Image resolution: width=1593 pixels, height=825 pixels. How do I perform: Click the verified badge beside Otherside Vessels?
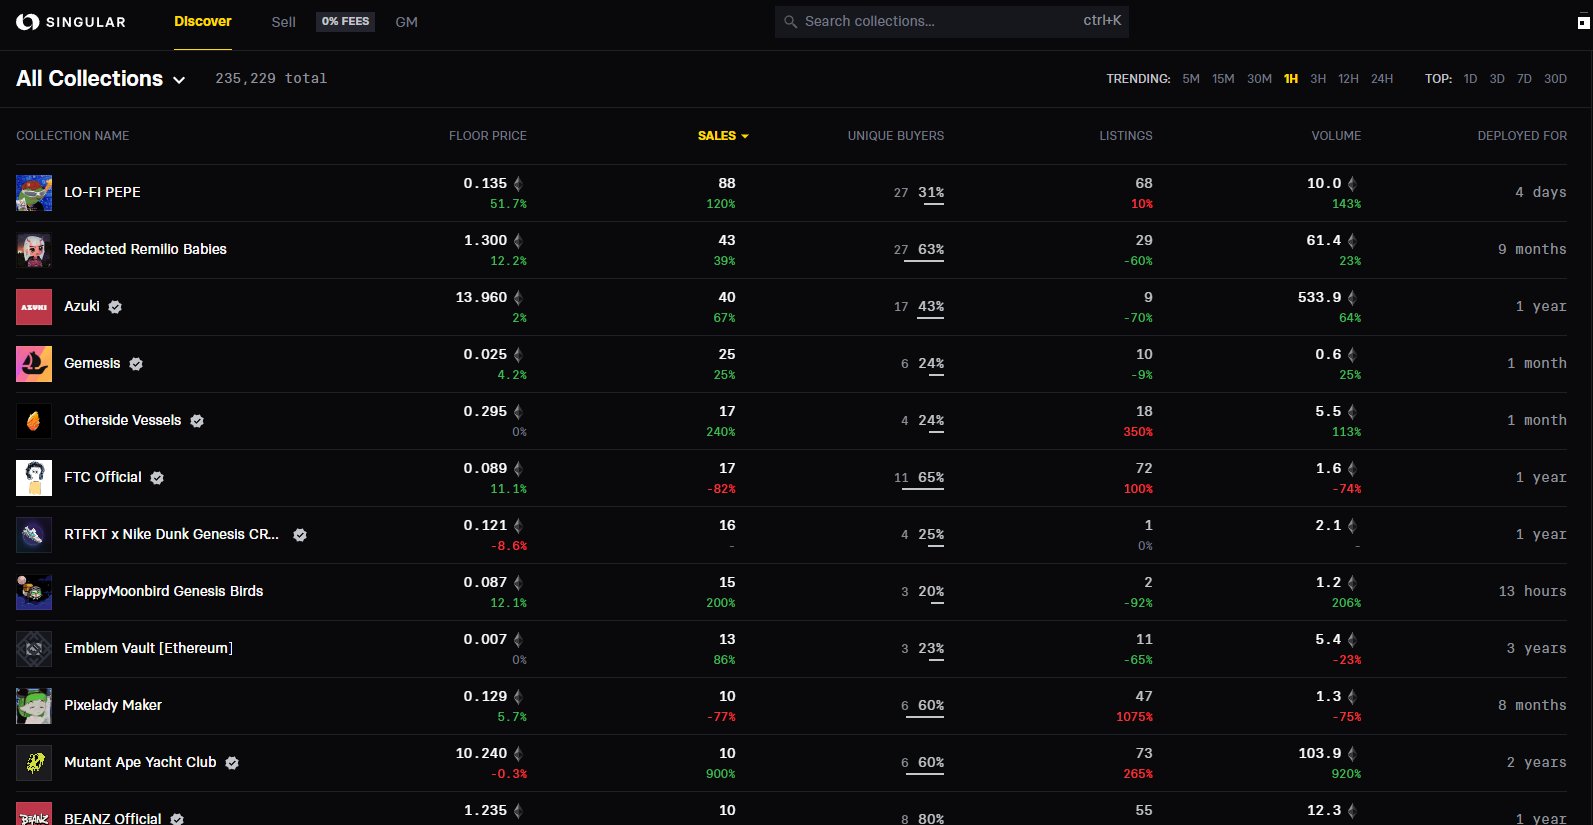(197, 421)
